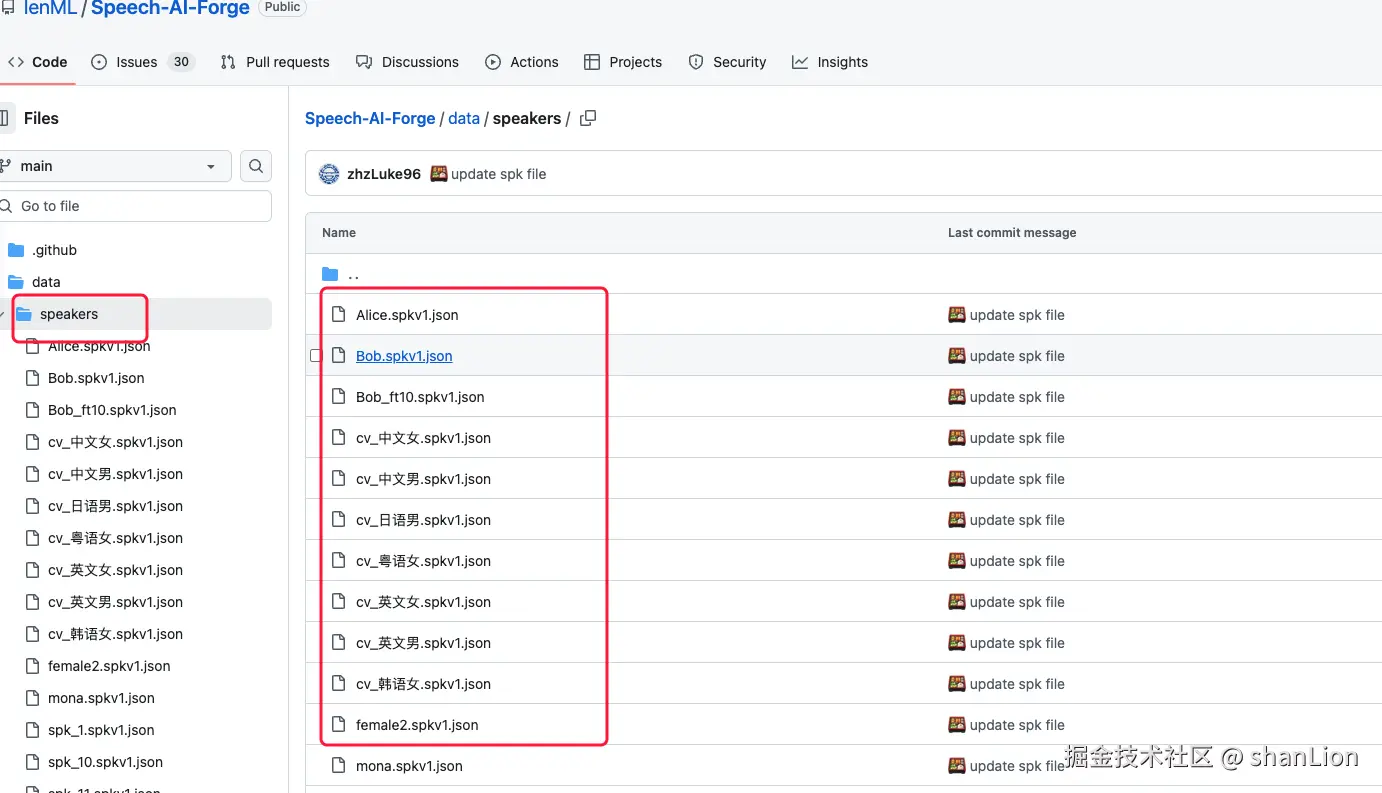Open cv_中文男.spkv1.json in the file list
1382x793 pixels.
pos(423,479)
